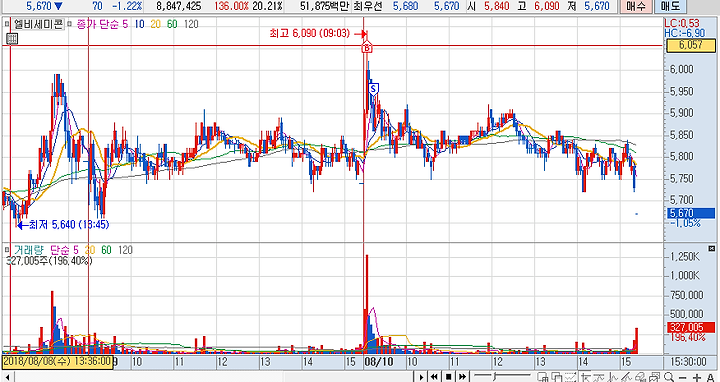Click the 8,847,425 volume value in top bar
Screen dimensions: 720x382
point(179,6)
